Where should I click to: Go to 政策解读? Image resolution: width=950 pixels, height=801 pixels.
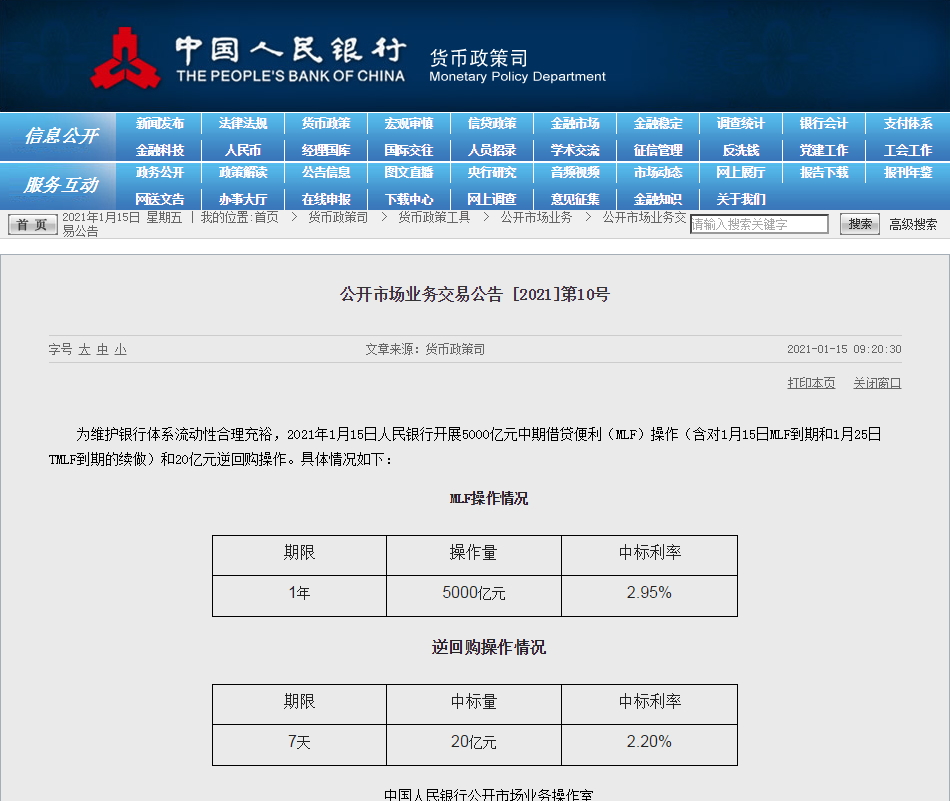(243, 173)
